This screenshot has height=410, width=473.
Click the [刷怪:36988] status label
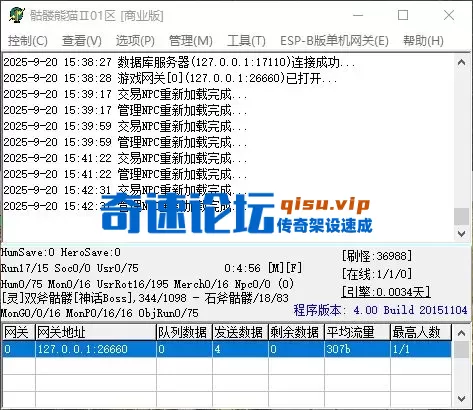(377, 256)
